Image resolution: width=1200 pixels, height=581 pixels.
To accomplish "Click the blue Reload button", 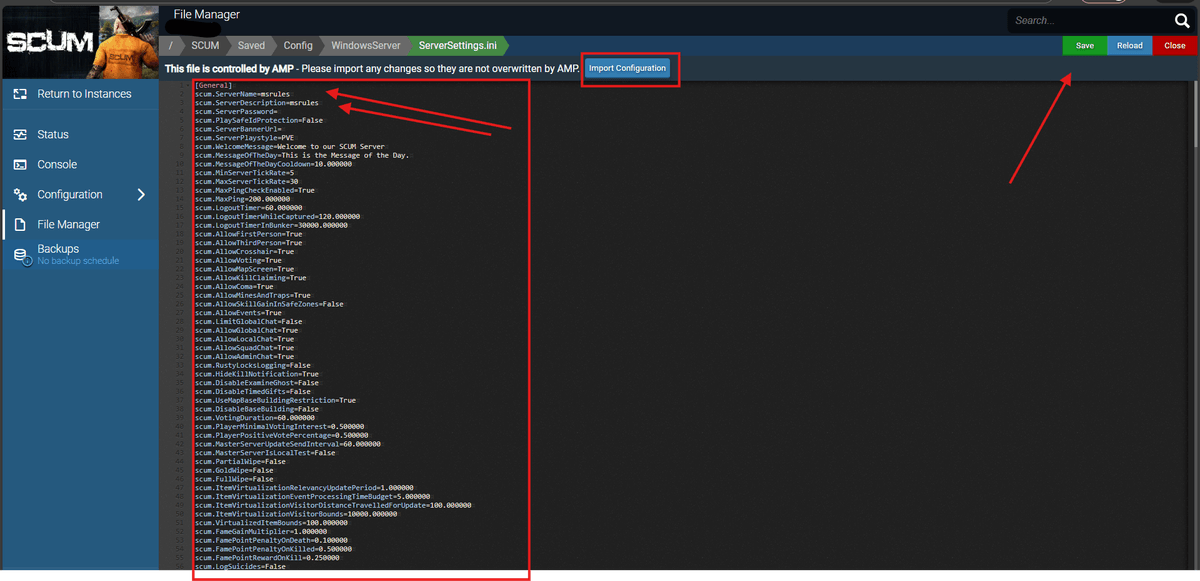I will coord(1130,45).
